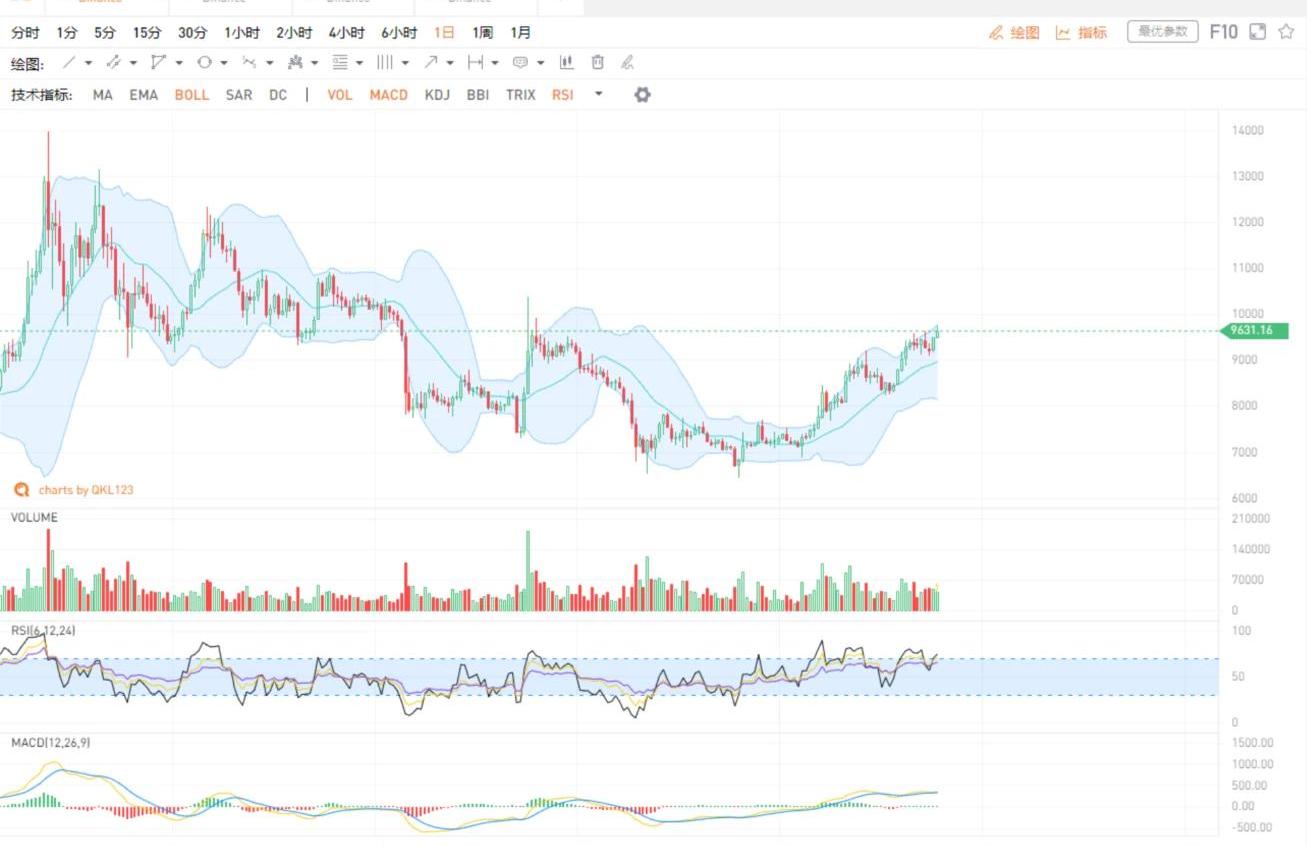Toggle the BOLL indicator off
1307x846 pixels.
(x=191, y=95)
